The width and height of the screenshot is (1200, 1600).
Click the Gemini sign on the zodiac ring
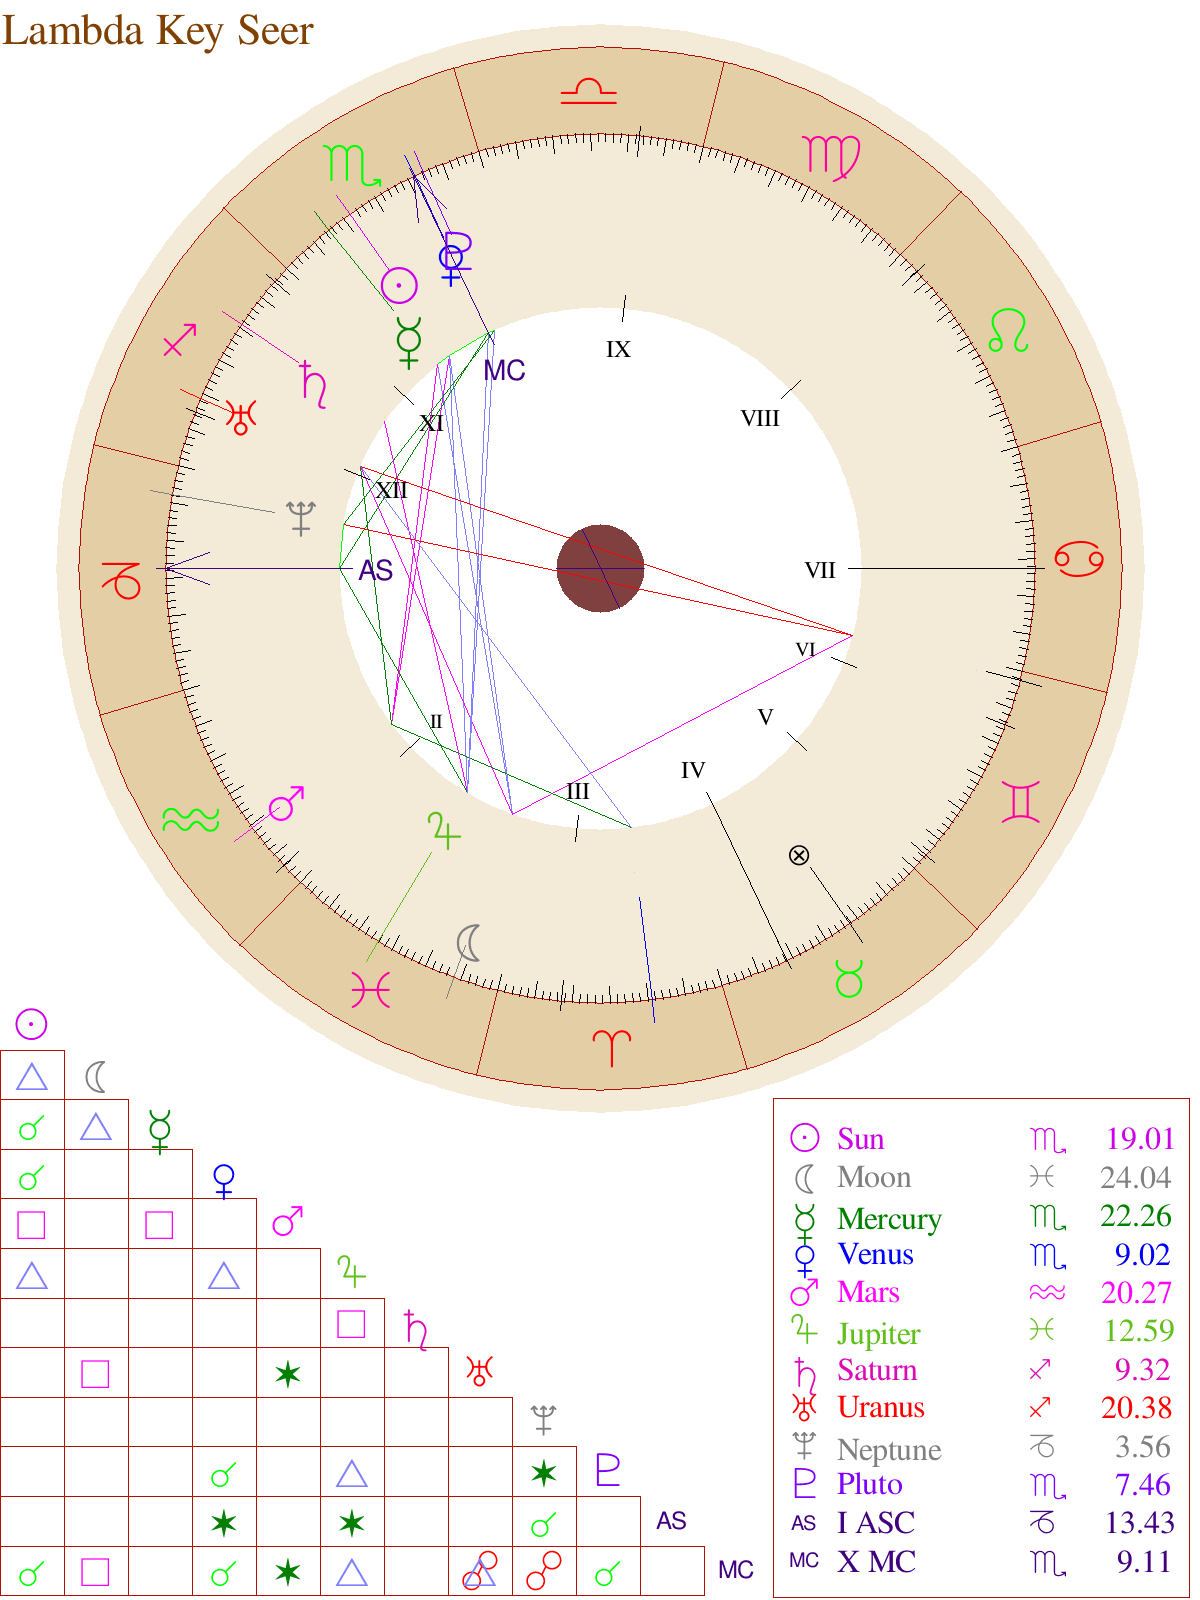1020,802
